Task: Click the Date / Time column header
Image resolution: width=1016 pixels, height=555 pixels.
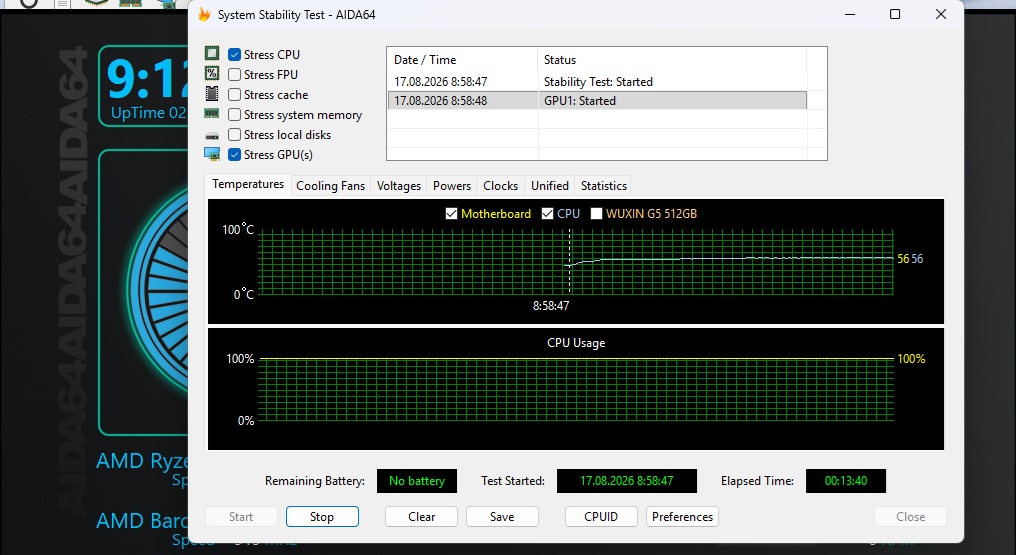Action: pos(462,60)
